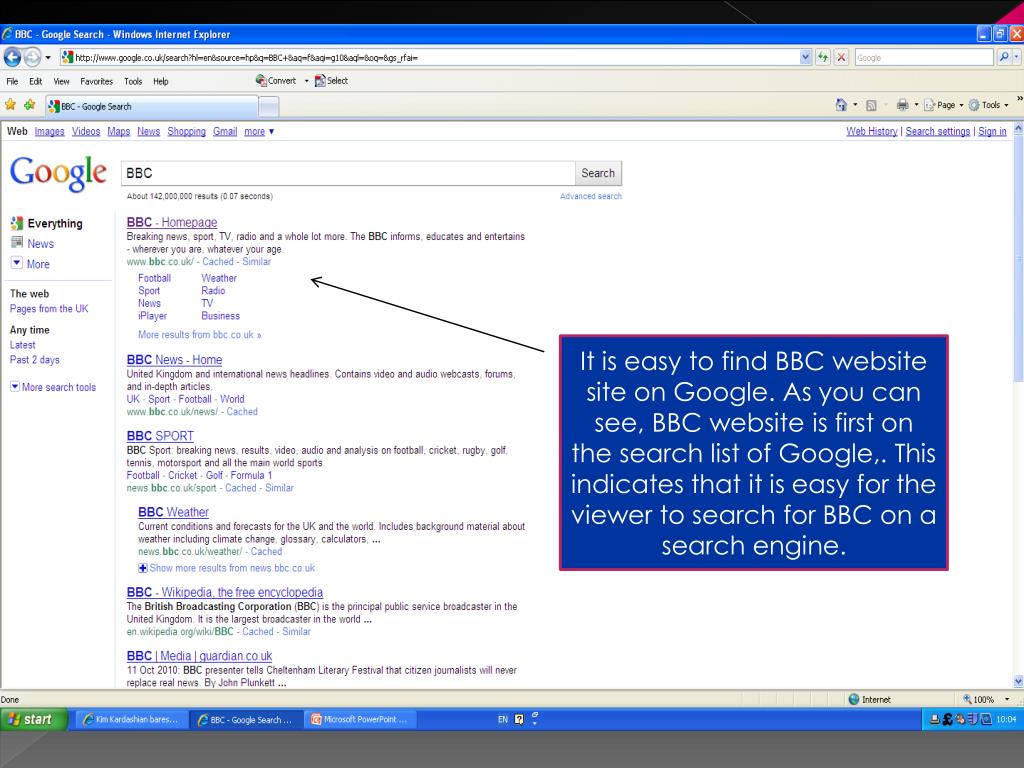Open the File menu
This screenshot has height=768, width=1024.
click(12, 81)
